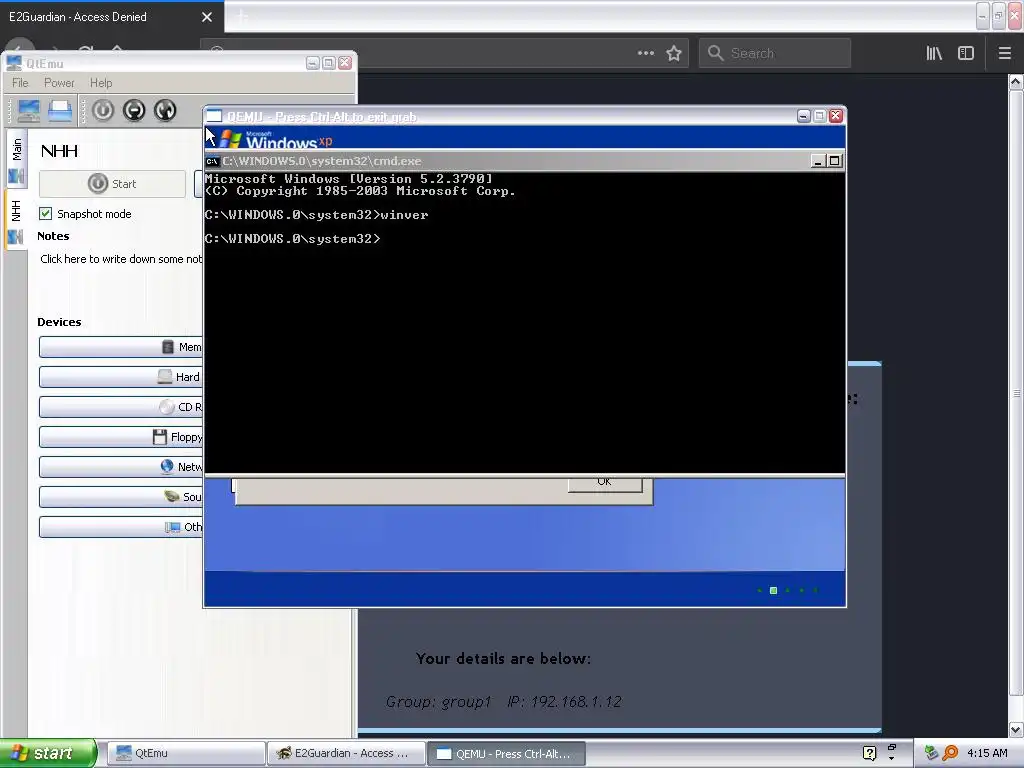Screen dimensions: 1024x768
Task: Expand the Sound device section
Action: (x=121, y=497)
